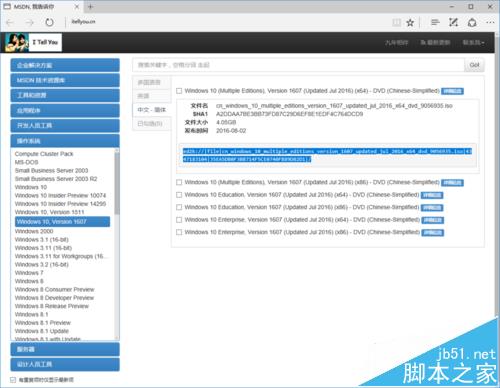Select the first language tab
This screenshot has height=388, width=500.
click(x=152, y=82)
